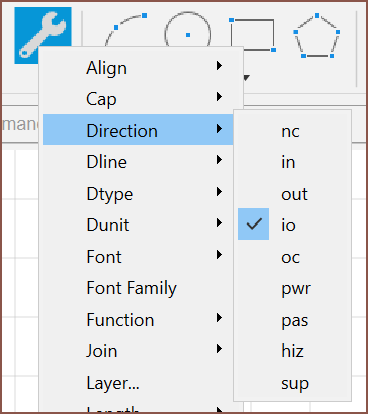Expand the Align submenu arrow
This screenshot has width=368, height=414.
pyautogui.click(x=219, y=65)
